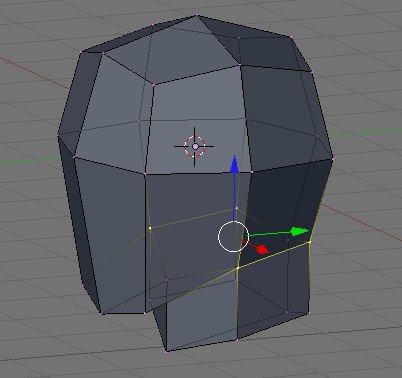
Task: Click the 3D cursor crosshair on the forehead
Action: coord(195,146)
